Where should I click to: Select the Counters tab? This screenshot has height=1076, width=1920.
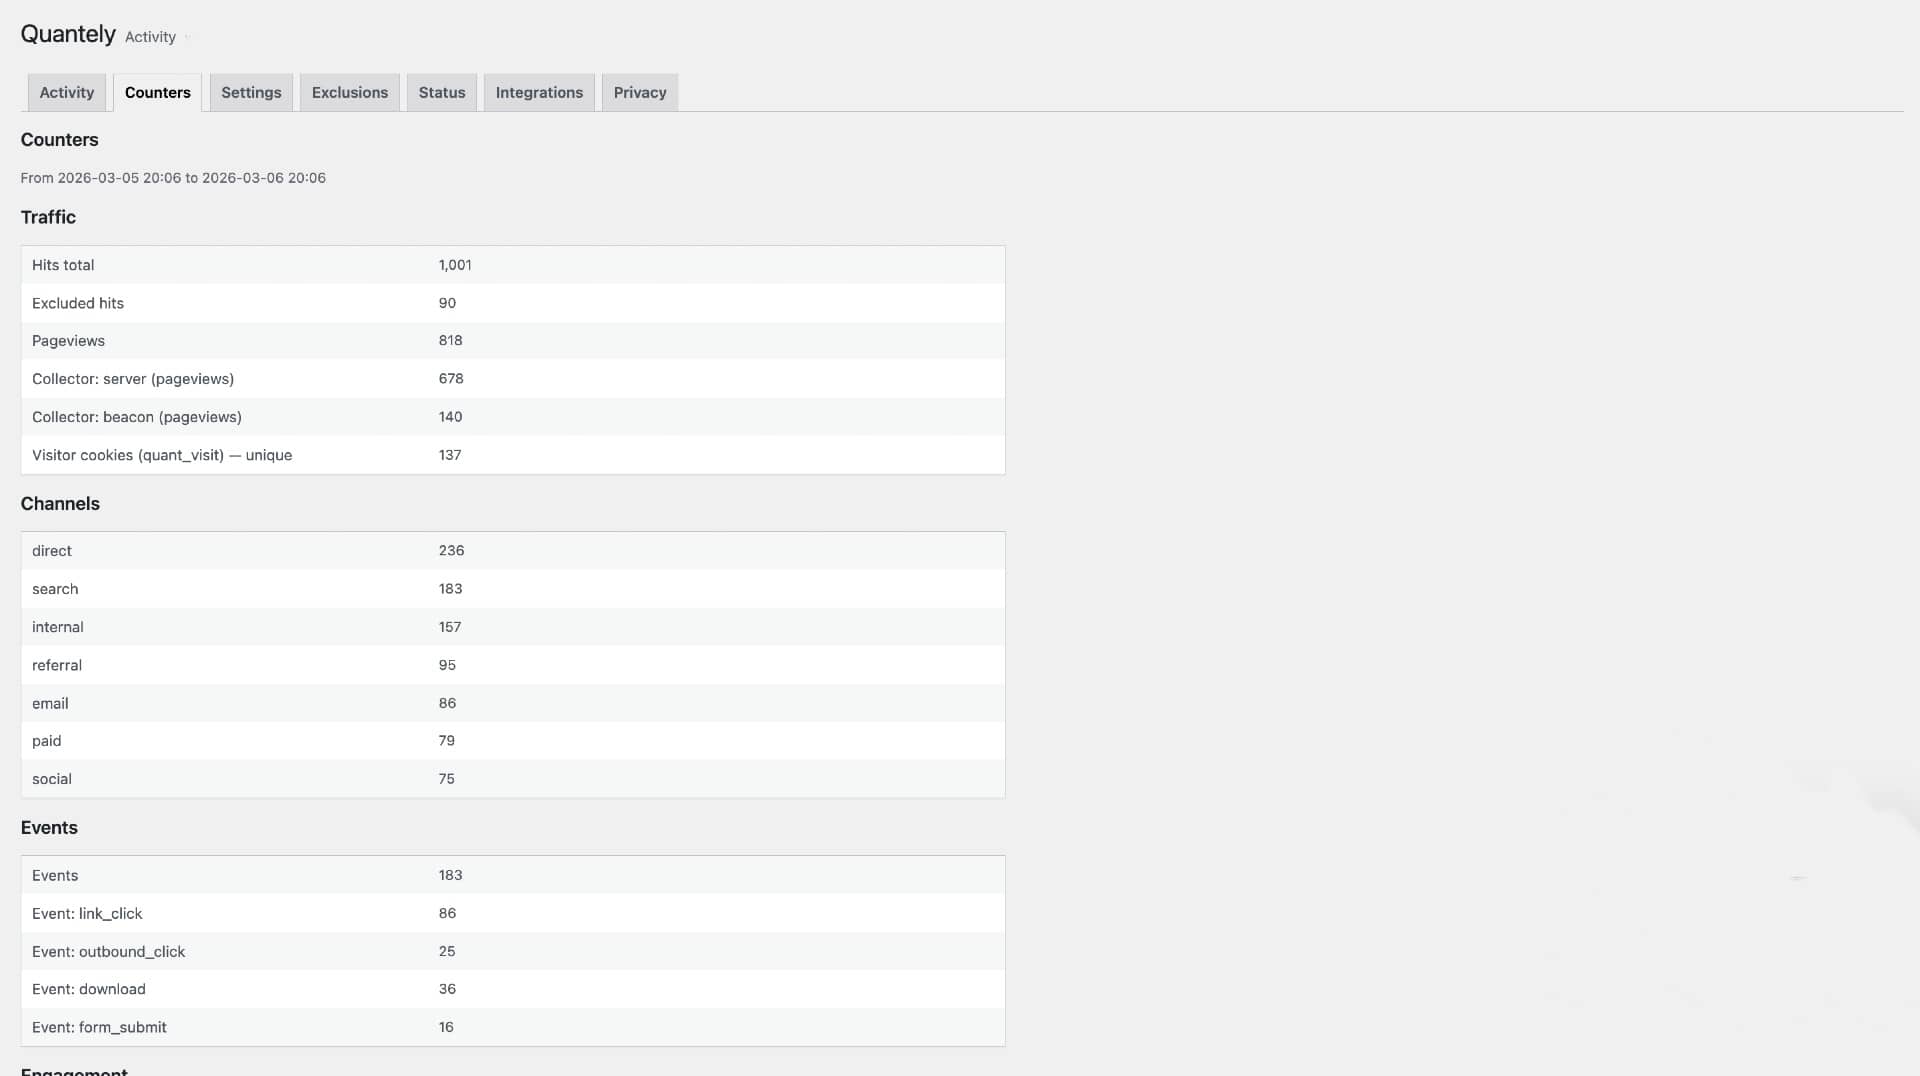pyautogui.click(x=157, y=92)
